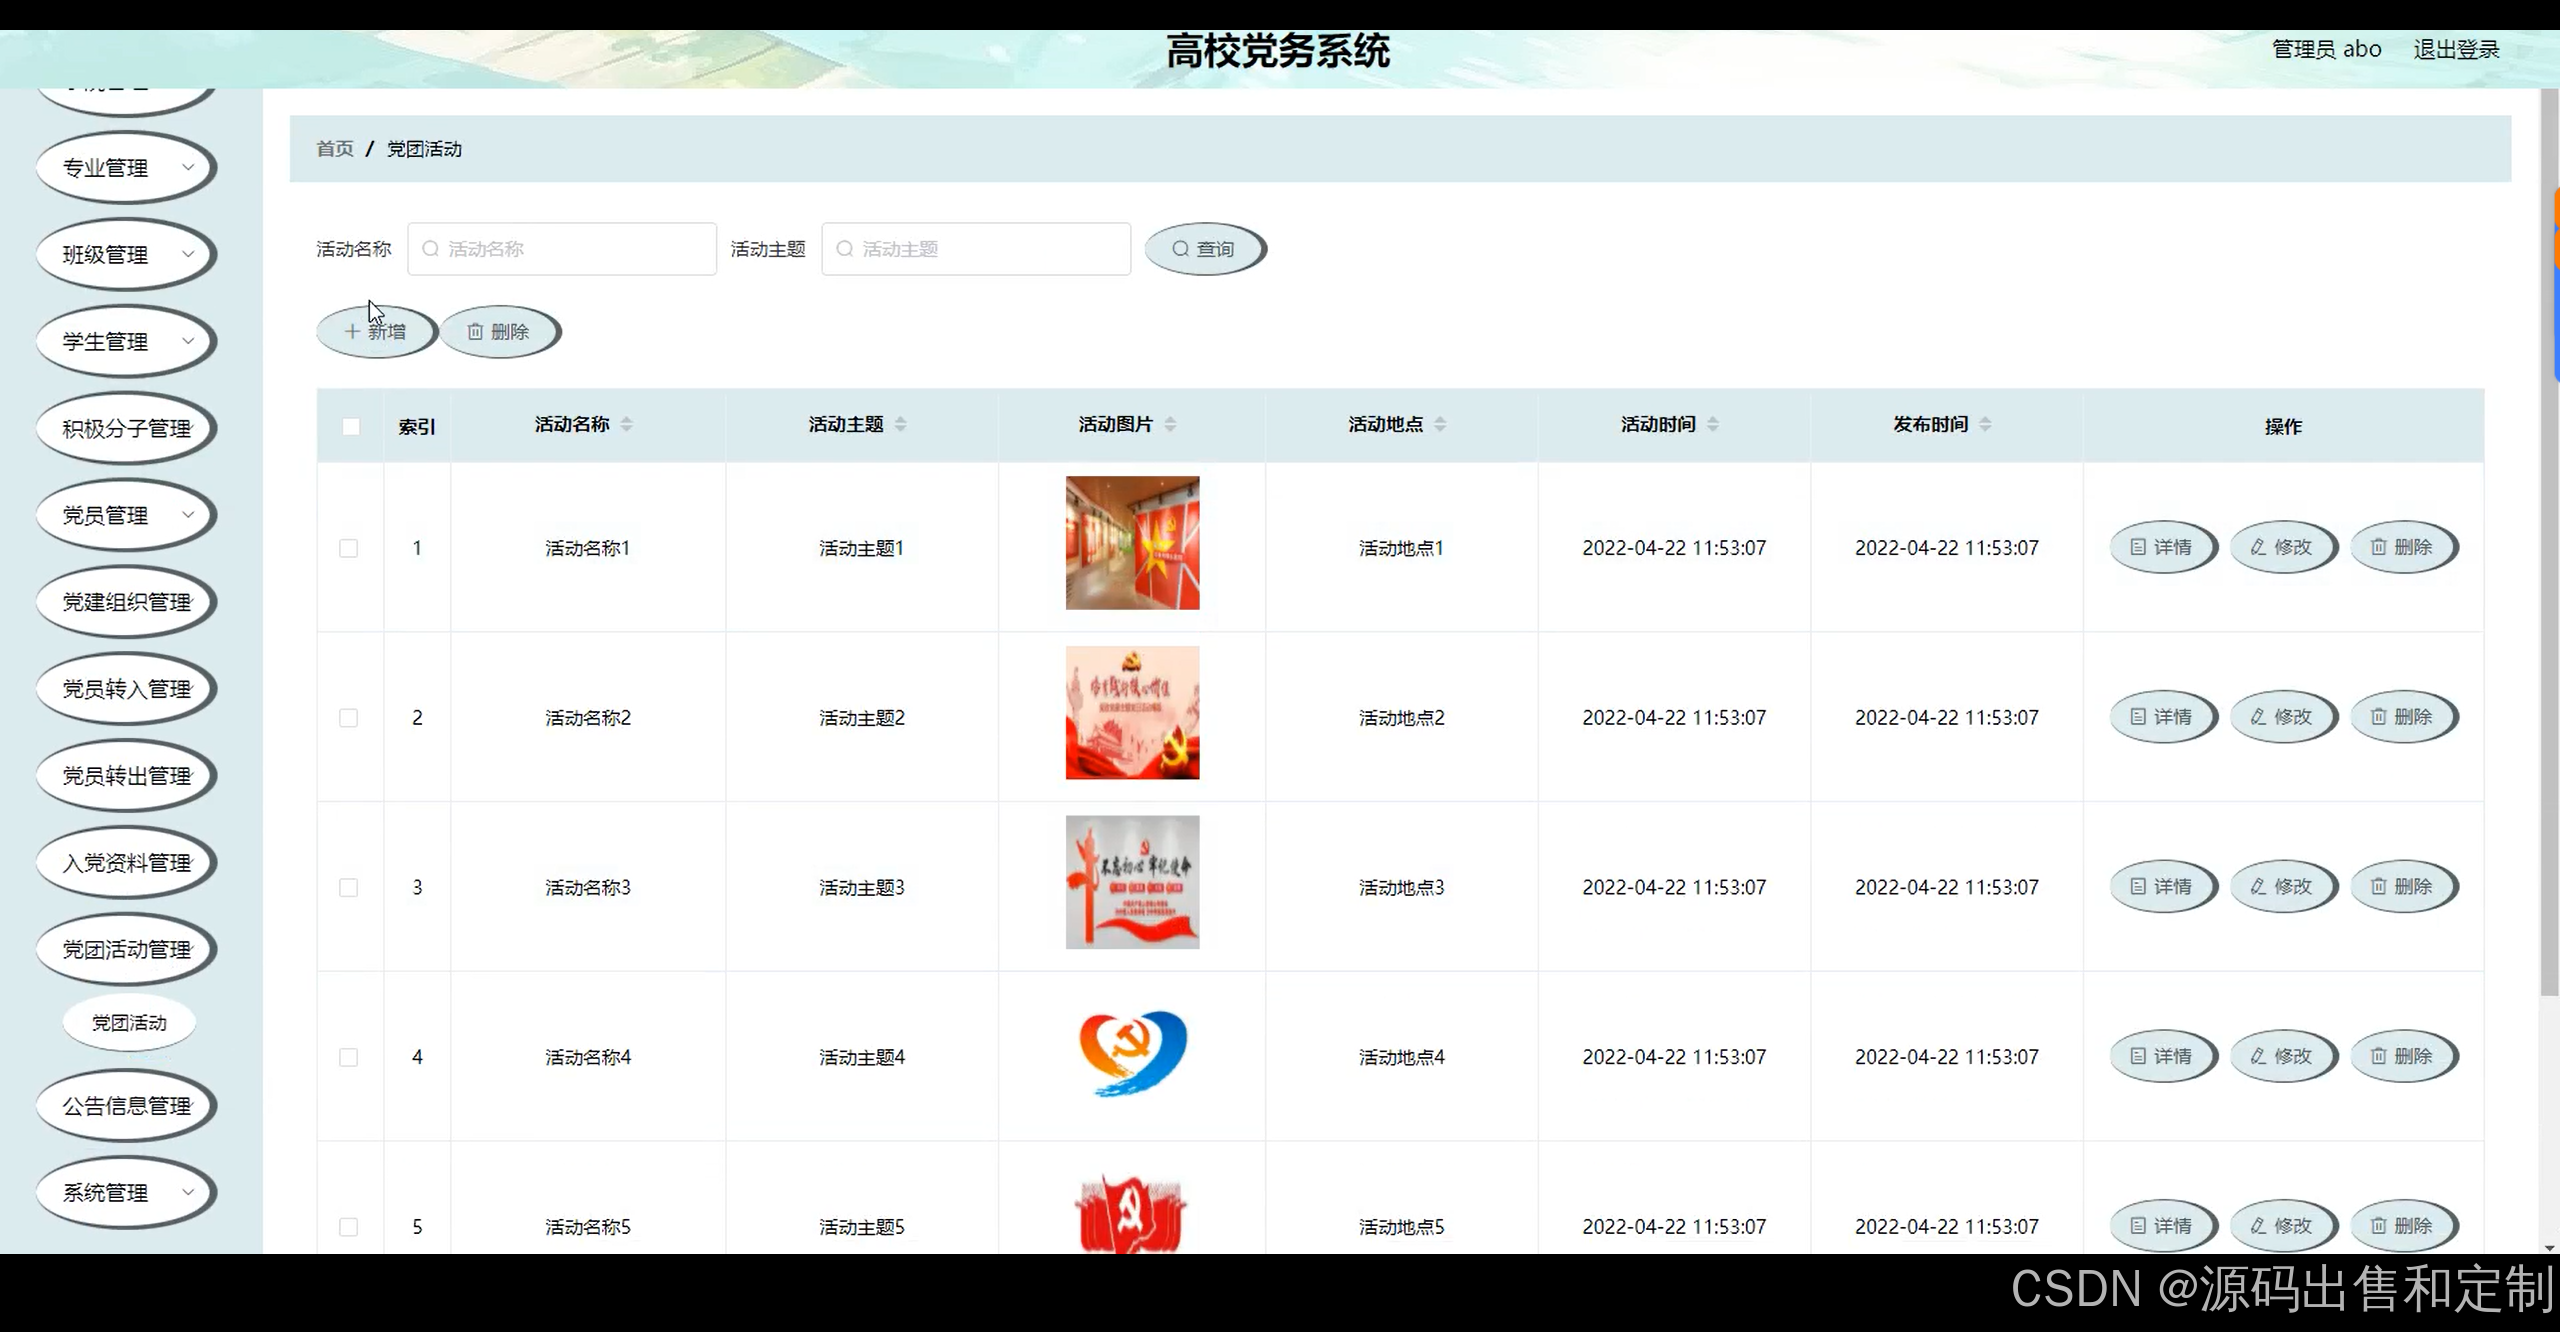2560x1332 pixels.
Task: Expand the 学生管理 menu
Action: coord(125,341)
